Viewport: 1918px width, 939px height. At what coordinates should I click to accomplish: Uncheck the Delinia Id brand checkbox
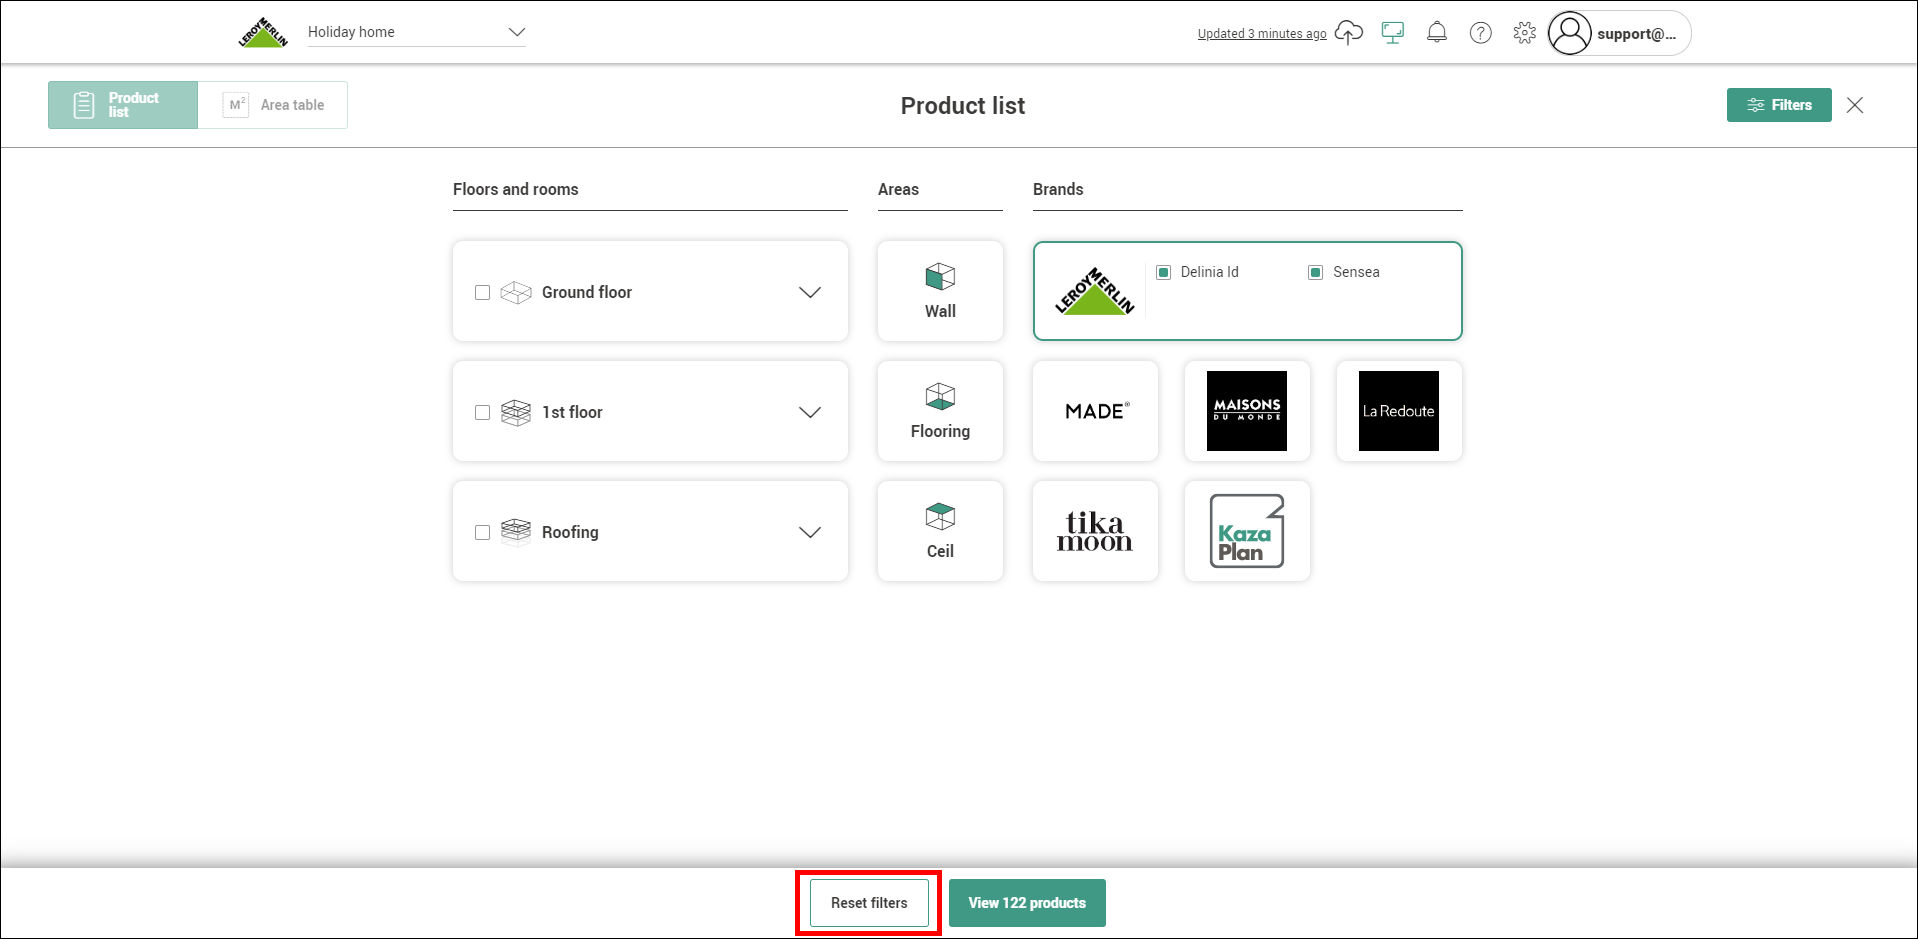point(1163,272)
